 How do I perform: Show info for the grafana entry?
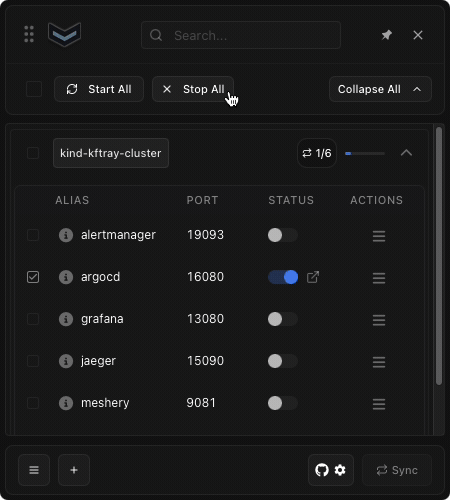click(66, 319)
